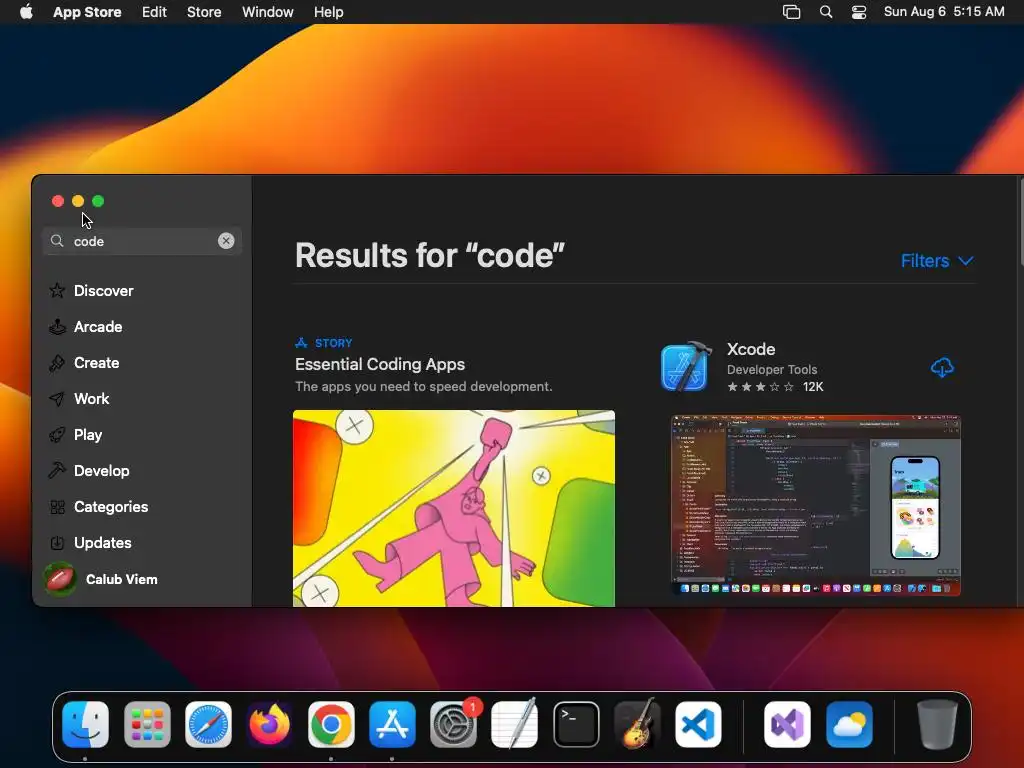The height and width of the screenshot is (768, 1024).
Task: Click the Essential Coding Apps story artwork
Action: (454, 508)
